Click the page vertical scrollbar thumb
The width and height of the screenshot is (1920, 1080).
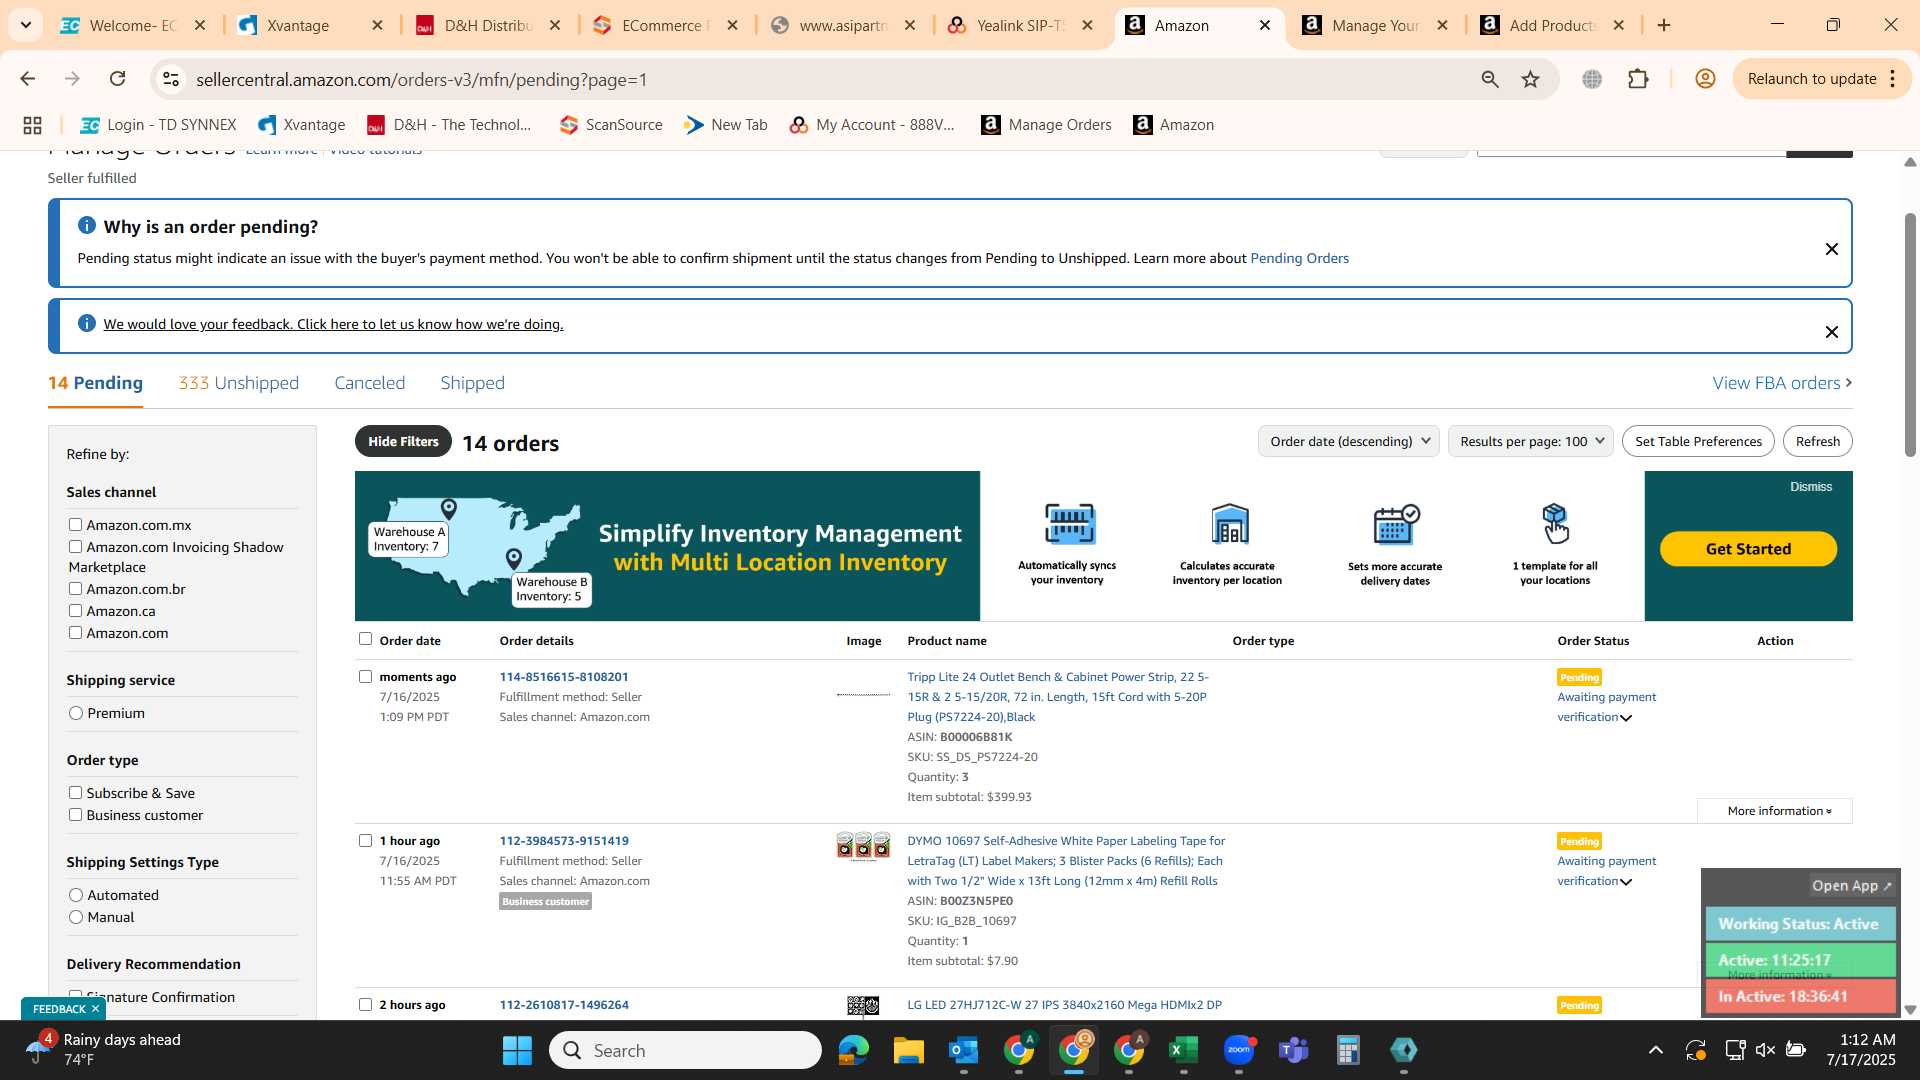coord(1910,335)
